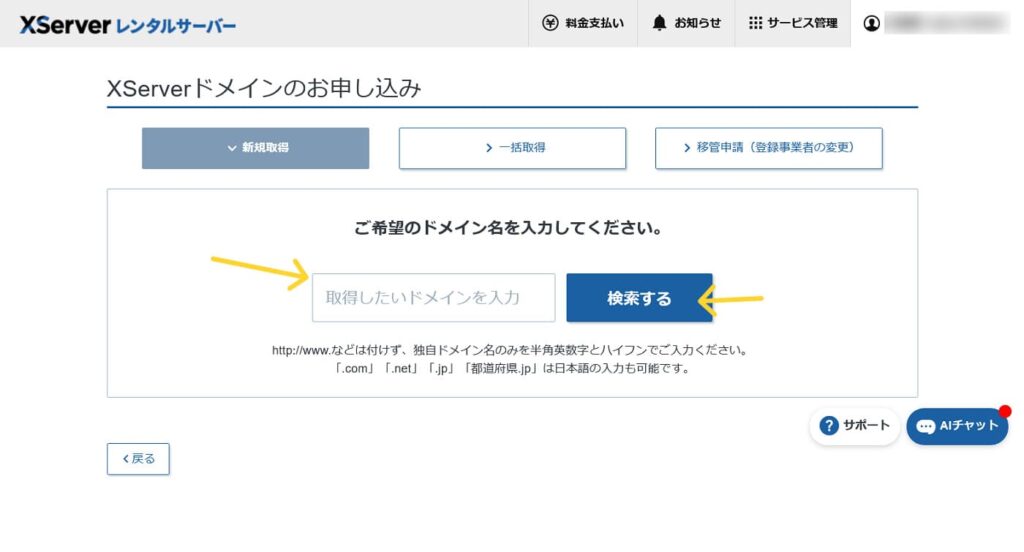Click the XServer レンタルサーバー logo
Image resolution: width=1024 pixels, height=552 pixels.
coord(127,25)
